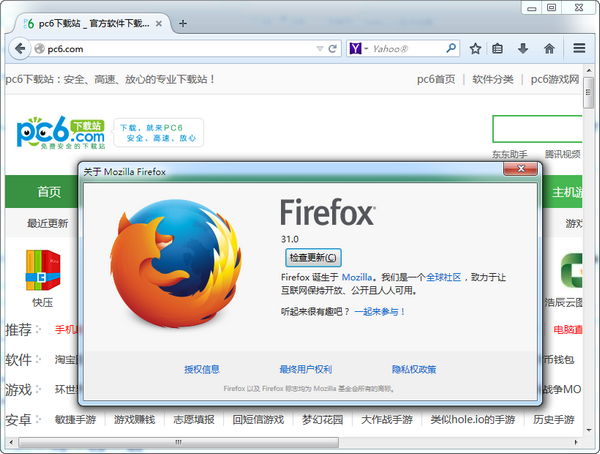Close the pc6下载站 tab
600x454 pixels.
159,24
